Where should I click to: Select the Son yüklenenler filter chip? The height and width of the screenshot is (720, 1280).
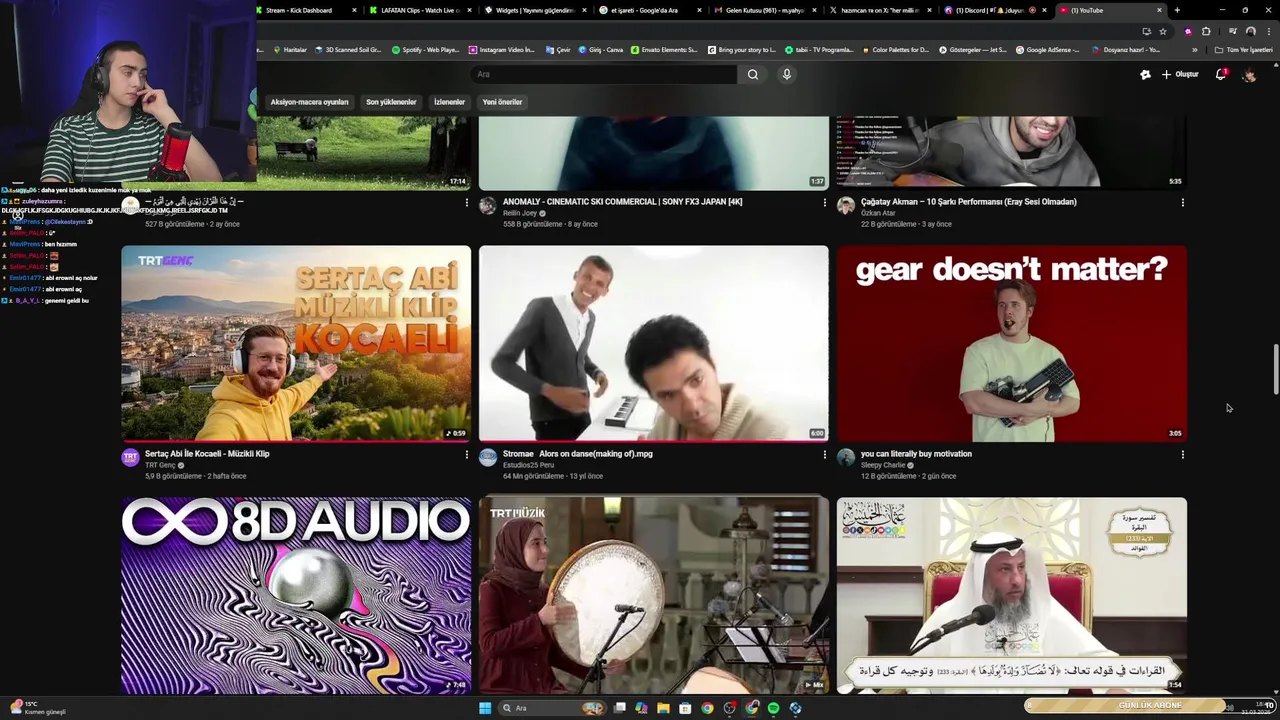click(x=391, y=102)
